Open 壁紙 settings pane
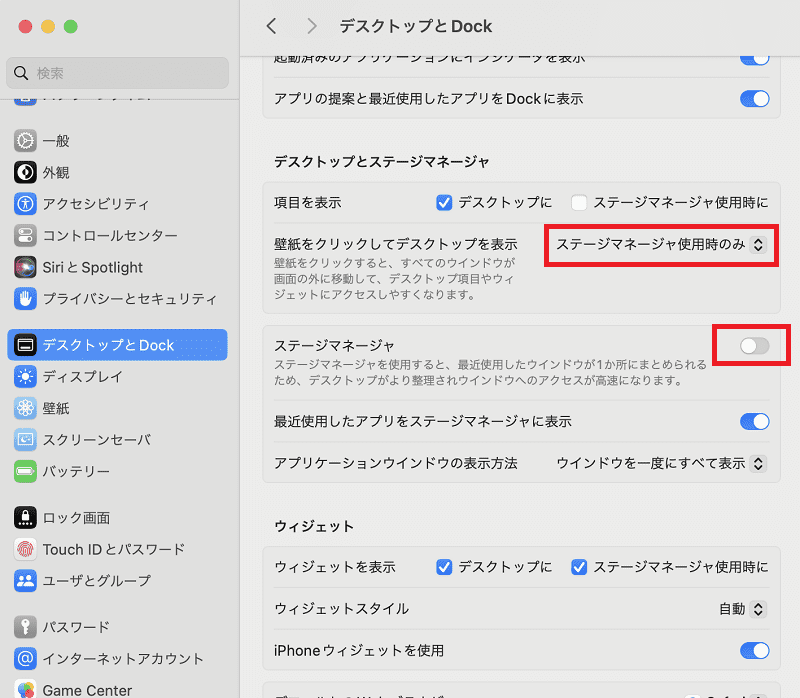 pos(117,408)
